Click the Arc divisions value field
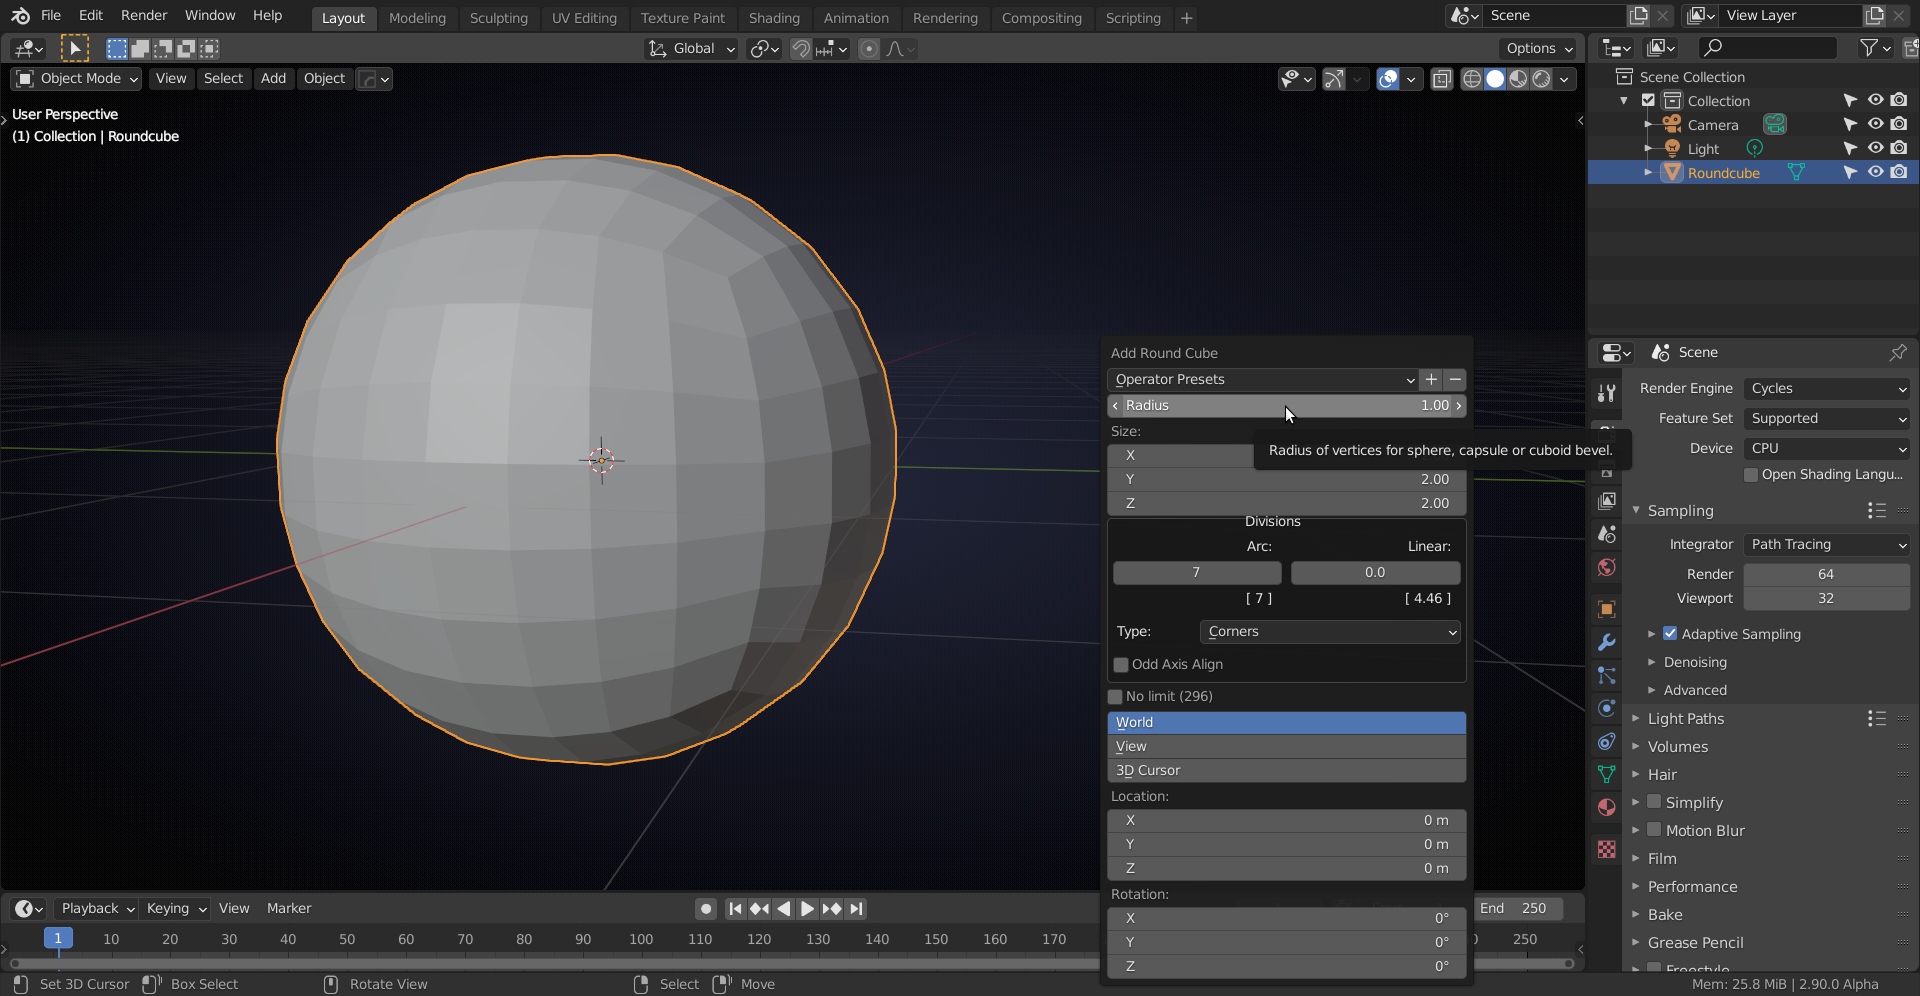Screen dimensions: 1920x996 point(1196,572)
